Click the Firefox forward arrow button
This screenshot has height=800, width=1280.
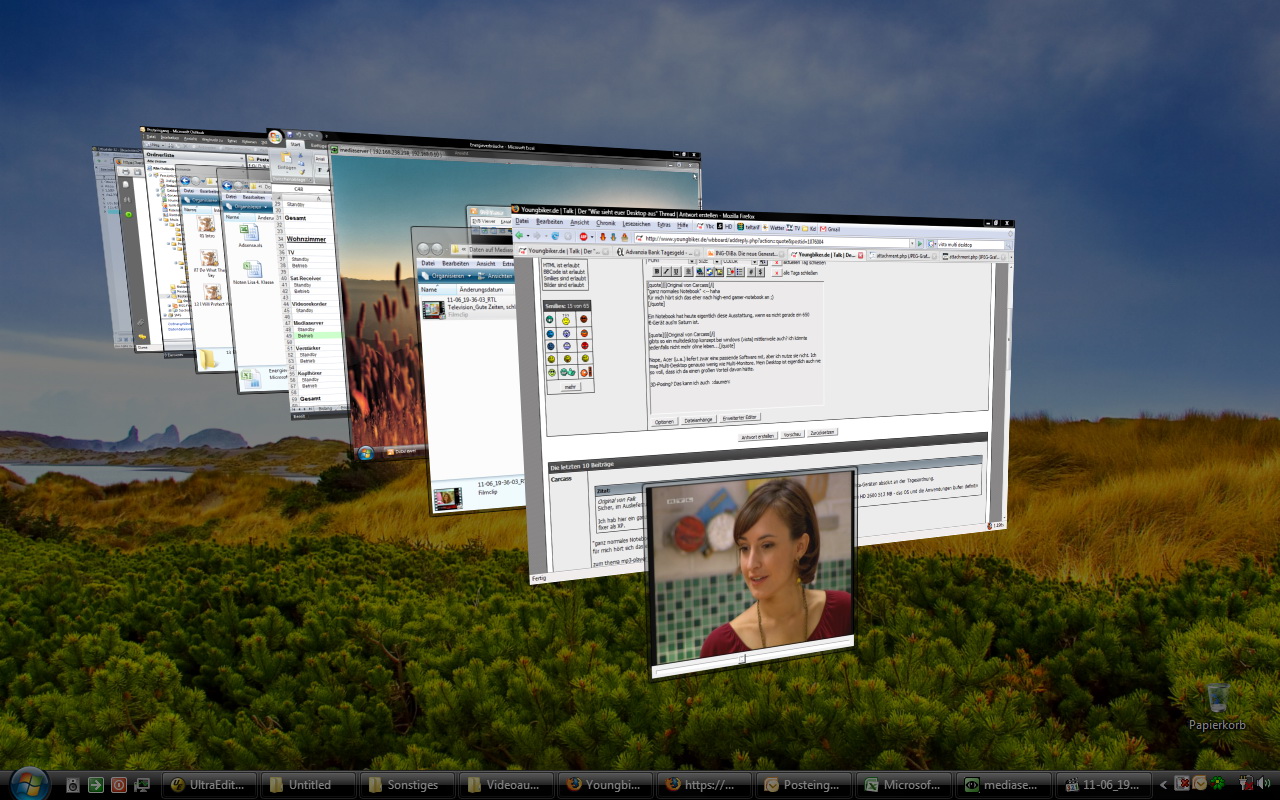click(537, 236)
